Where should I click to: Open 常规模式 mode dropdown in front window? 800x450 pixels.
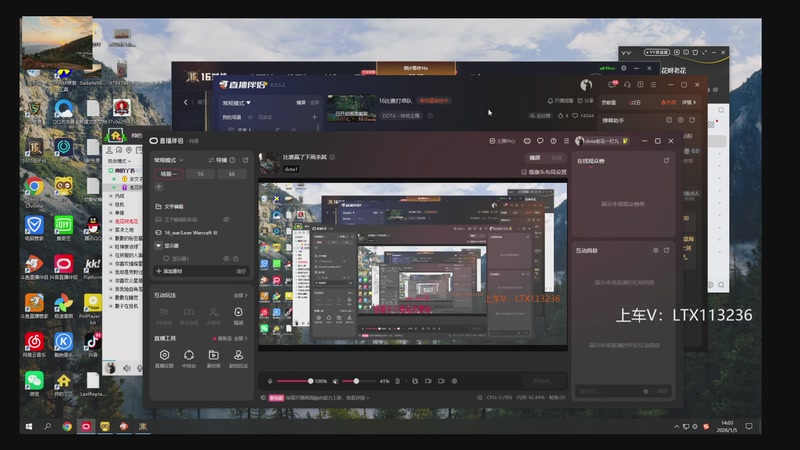tap(169, 160)
